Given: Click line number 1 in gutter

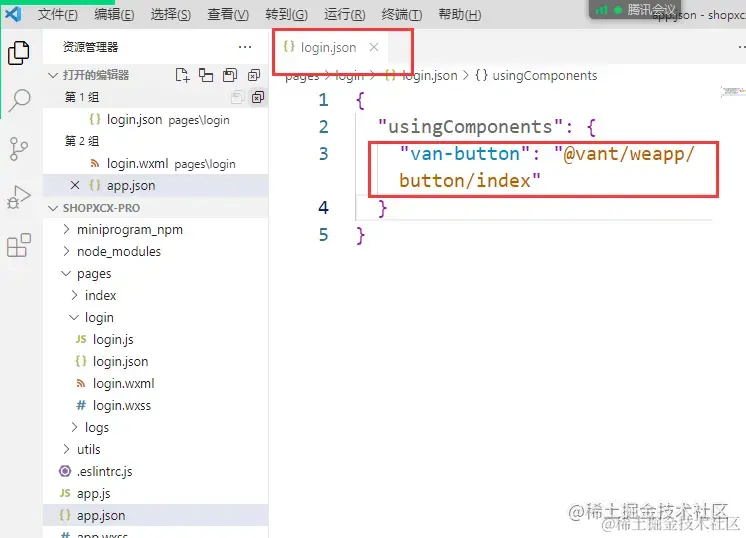Looking at the screenshot, I should (x=324, y=100).
